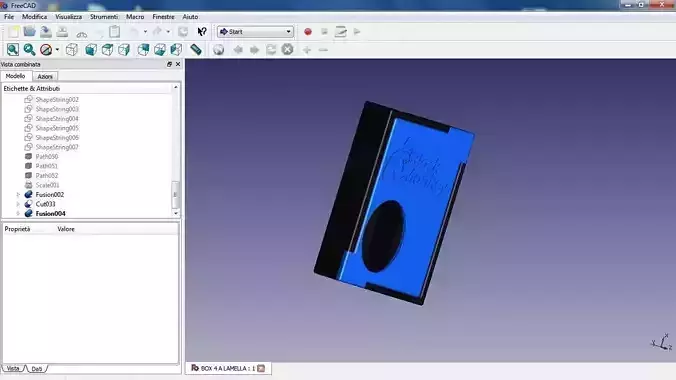This screenshot has height=380, width=676.
Task: Open the Aiuto menu
Action: (190, 16)
